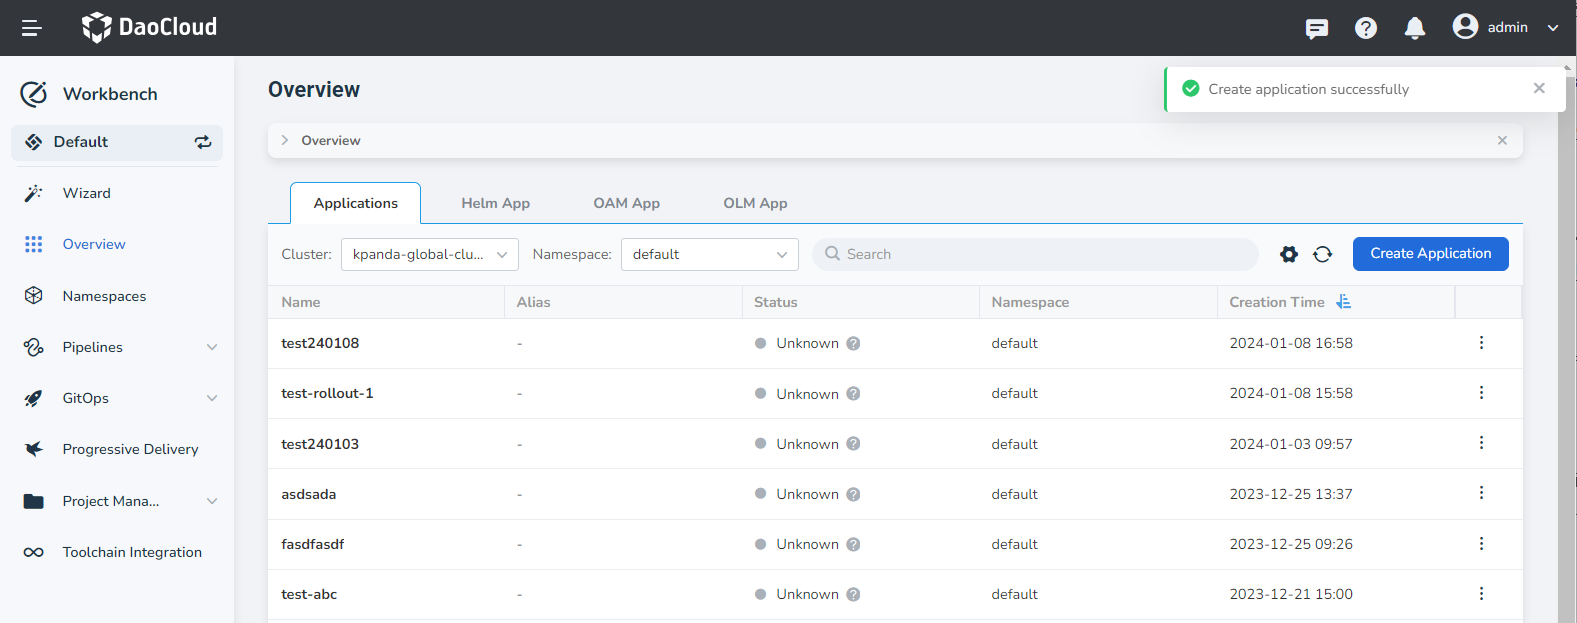1577x623 pixels.
Task: Expand the Overview collapsible panel
Action: 285,141
